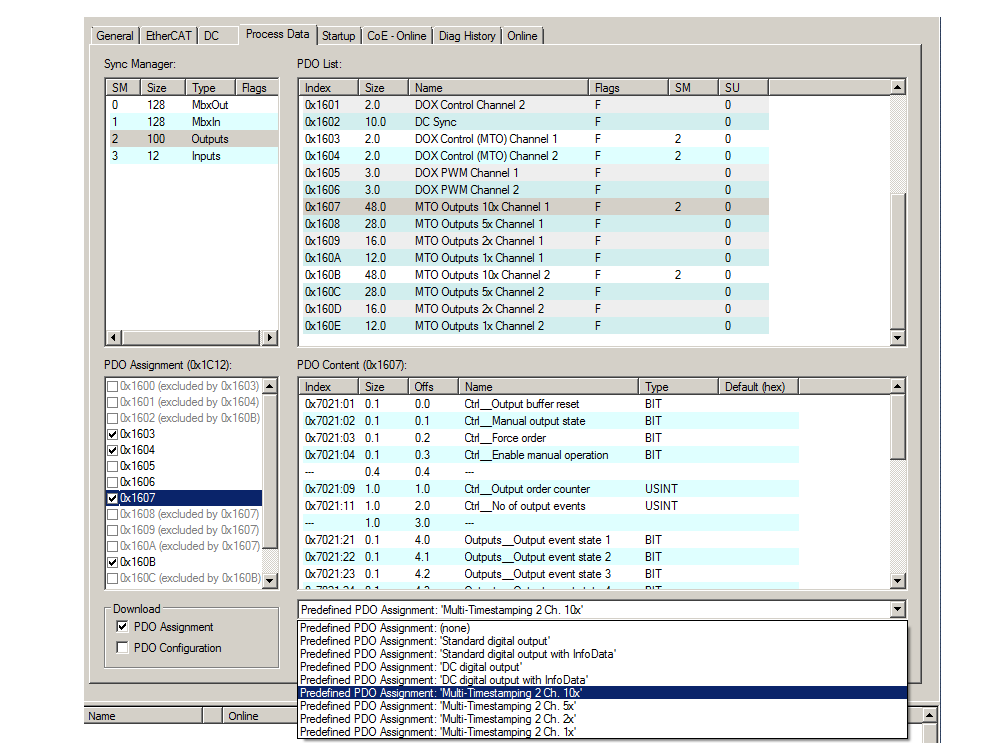Check the 0x1600 PDO assignment box
The width and height of the screenshot is (1000, 751).
(113, 386)
